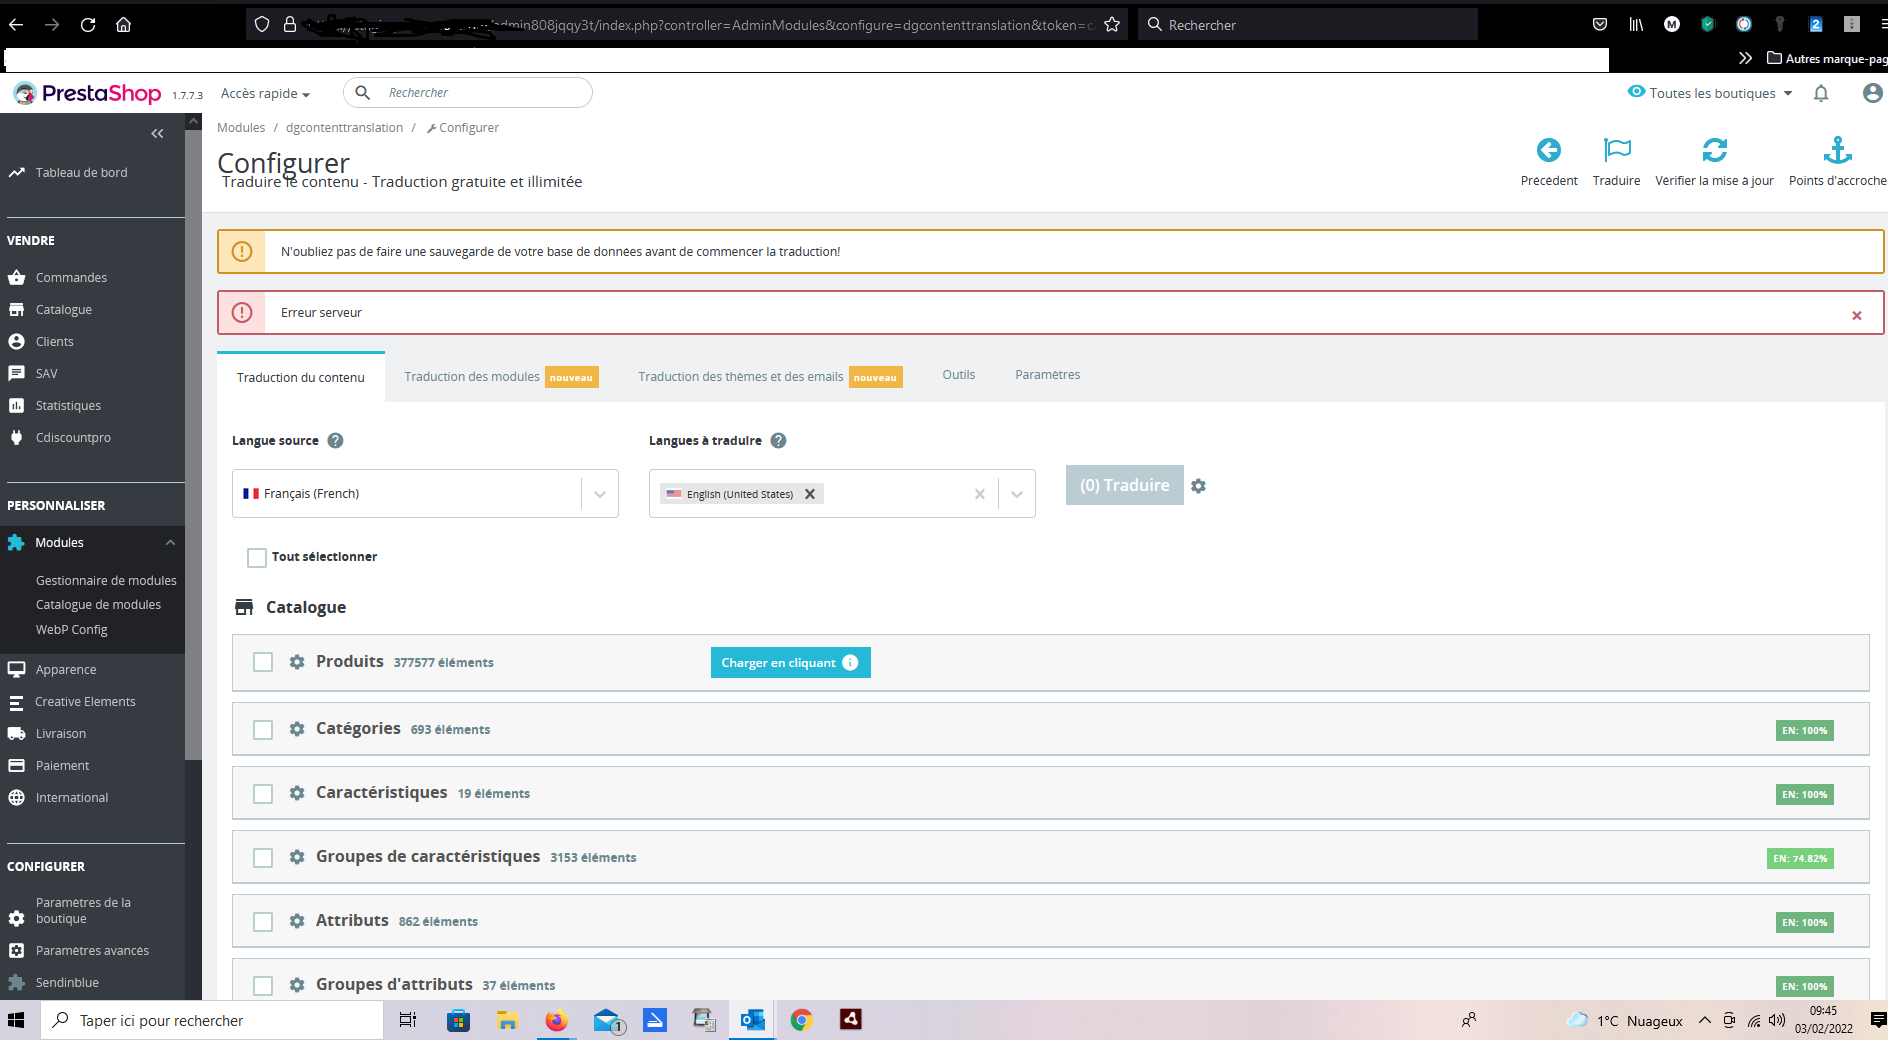
Task: Check the Caractéristiques checkbox
Action: [263, 794]
